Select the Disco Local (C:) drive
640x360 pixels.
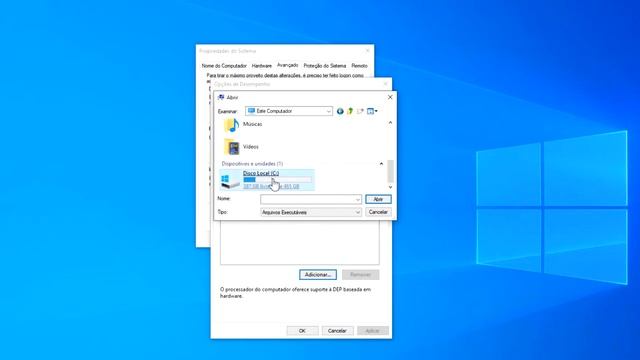pyautogui.click(x=267, y=180)
